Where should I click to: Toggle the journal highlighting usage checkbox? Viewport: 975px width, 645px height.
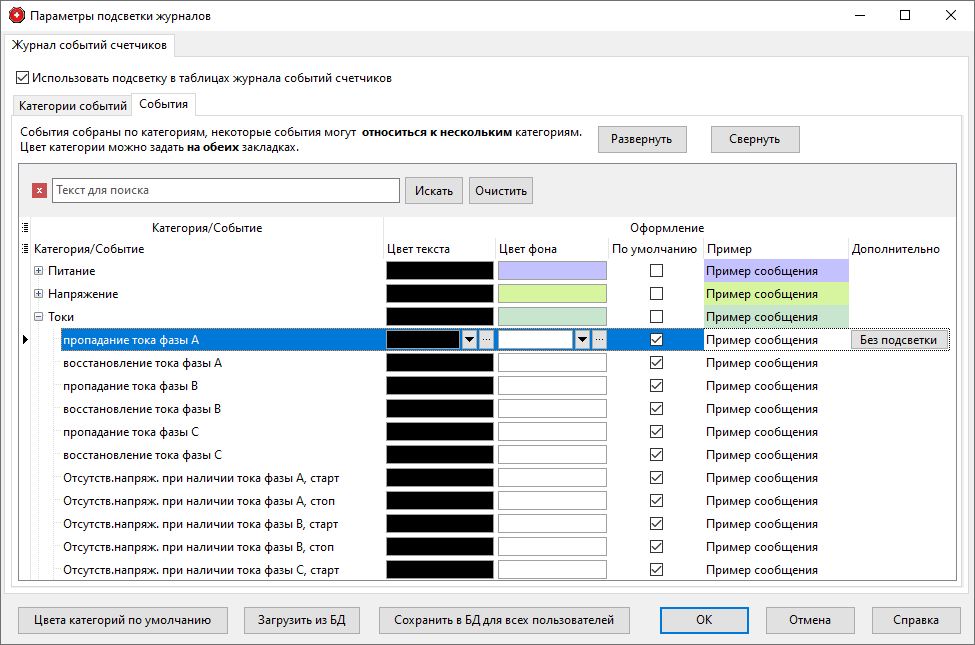(x=23, y=77)
